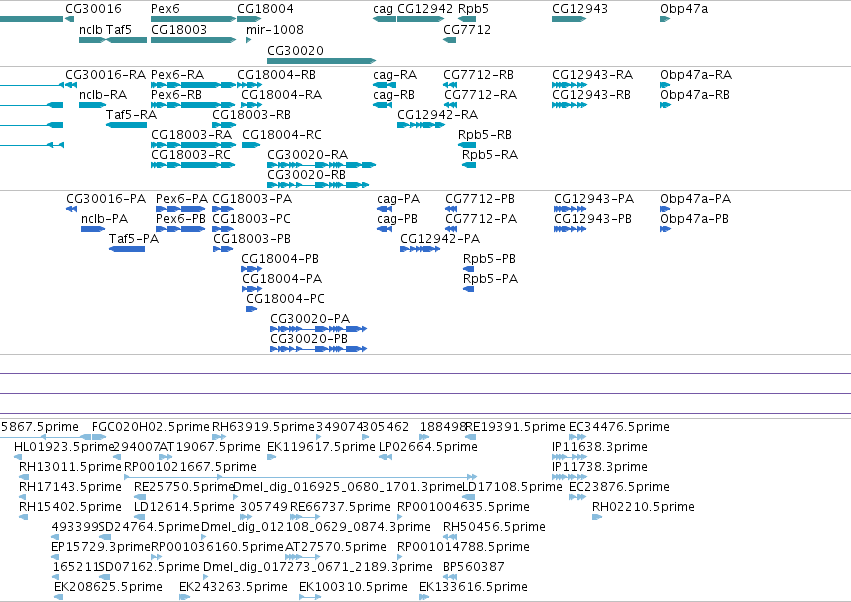
Task: Select the CG7712-RB transcript label
Action: pyautogui.click(x=478, y=74)
